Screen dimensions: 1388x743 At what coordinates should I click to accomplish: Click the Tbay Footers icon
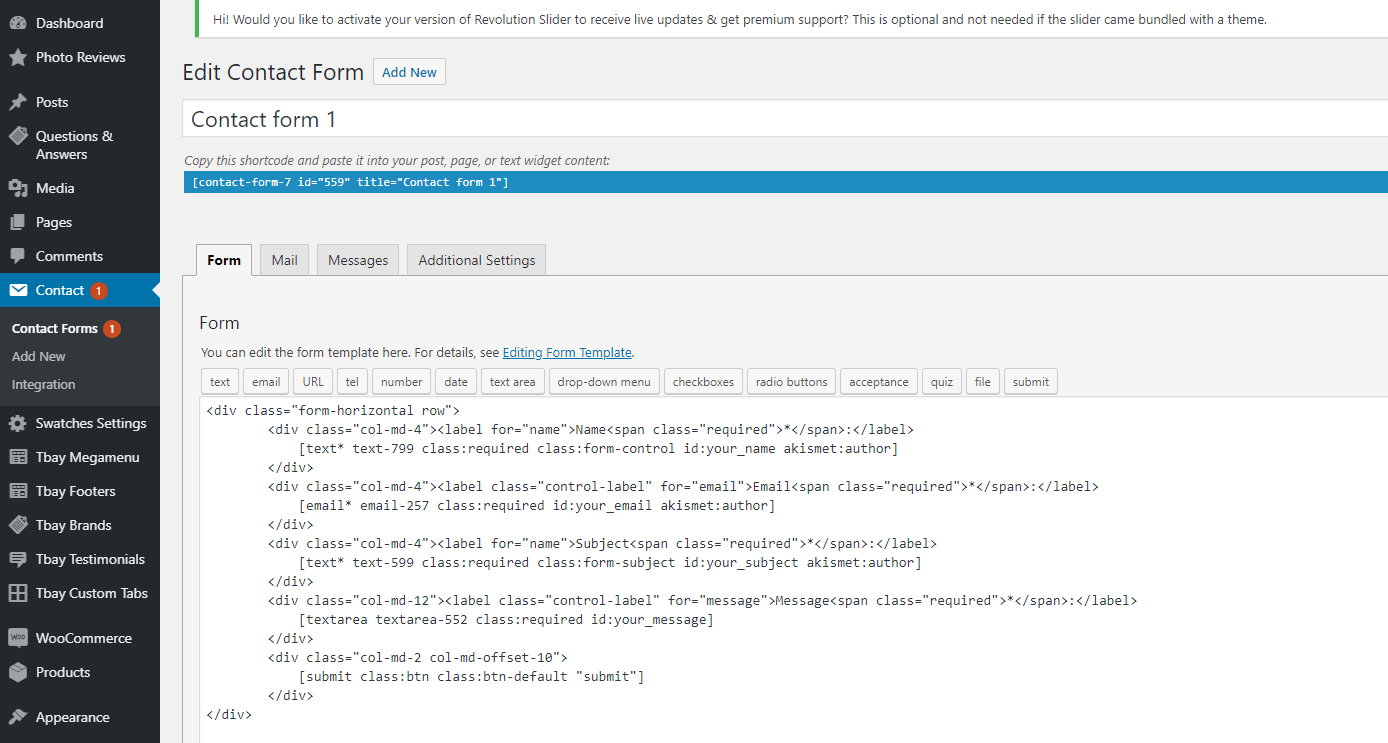(18, 491)
